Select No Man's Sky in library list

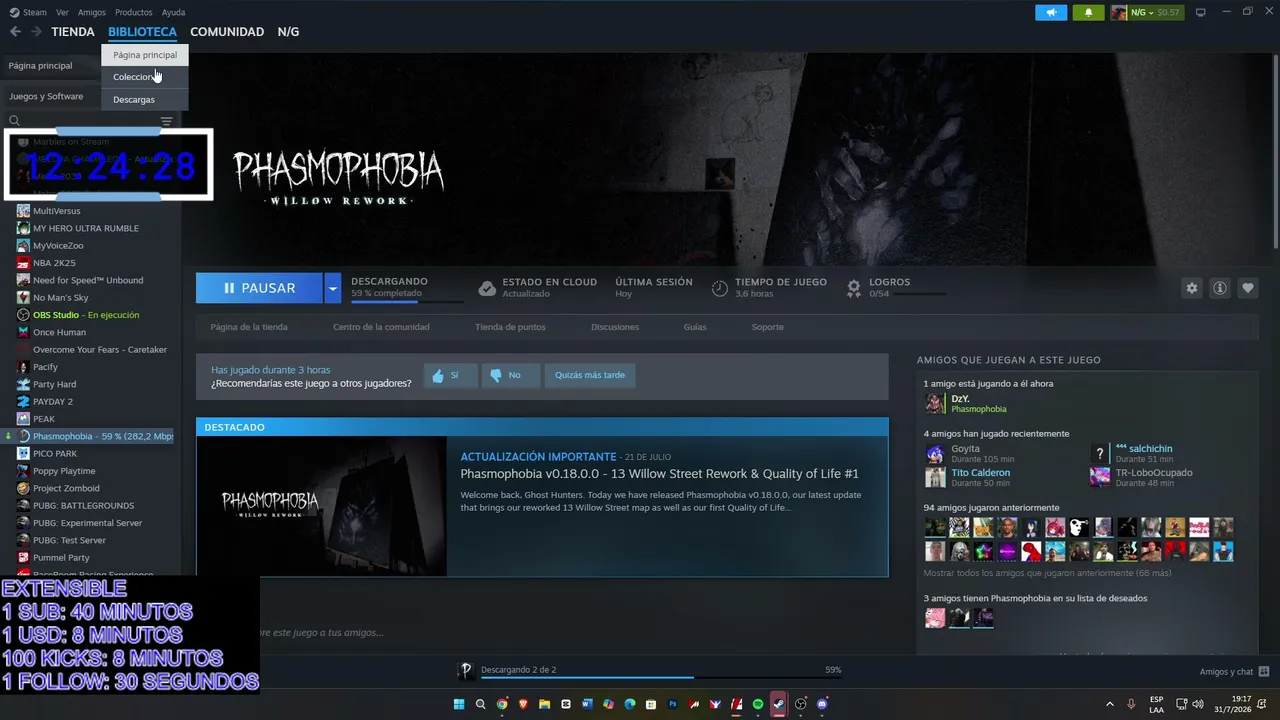point(61,298)
